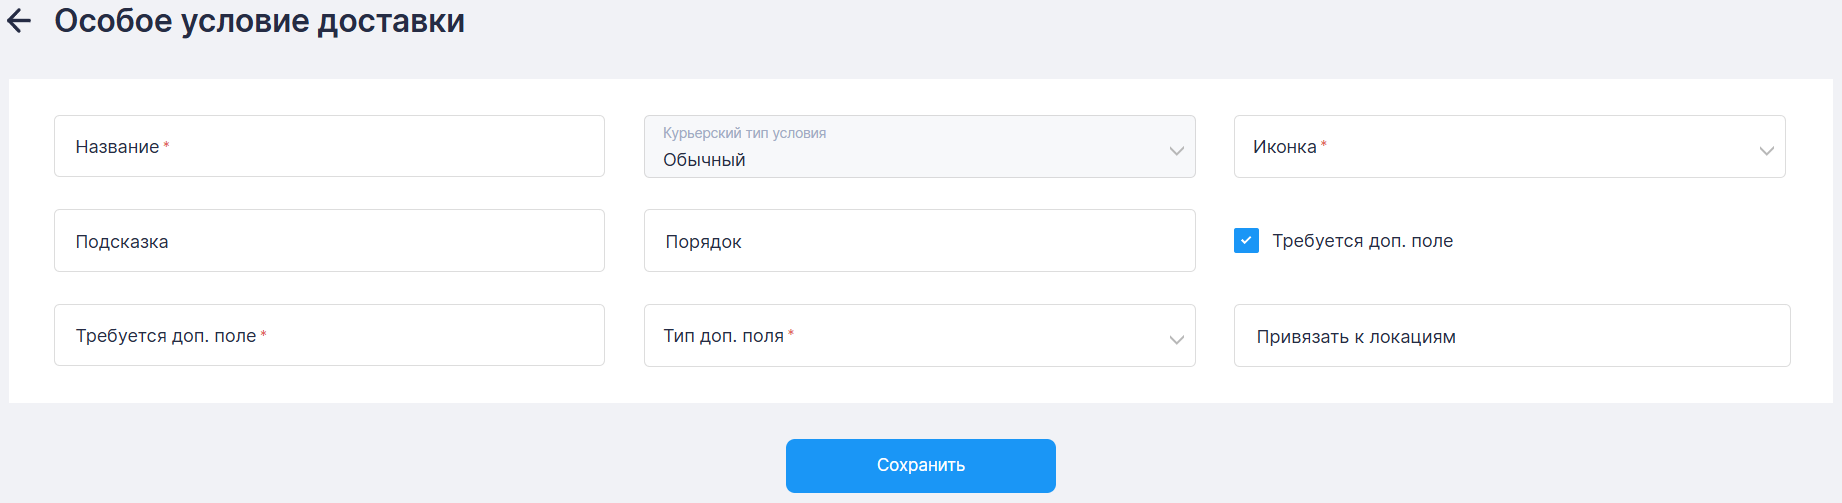The width and height of the screenshot is (1842, 503).
Task: Click into the Подсказка field
Action: [329, 241]
